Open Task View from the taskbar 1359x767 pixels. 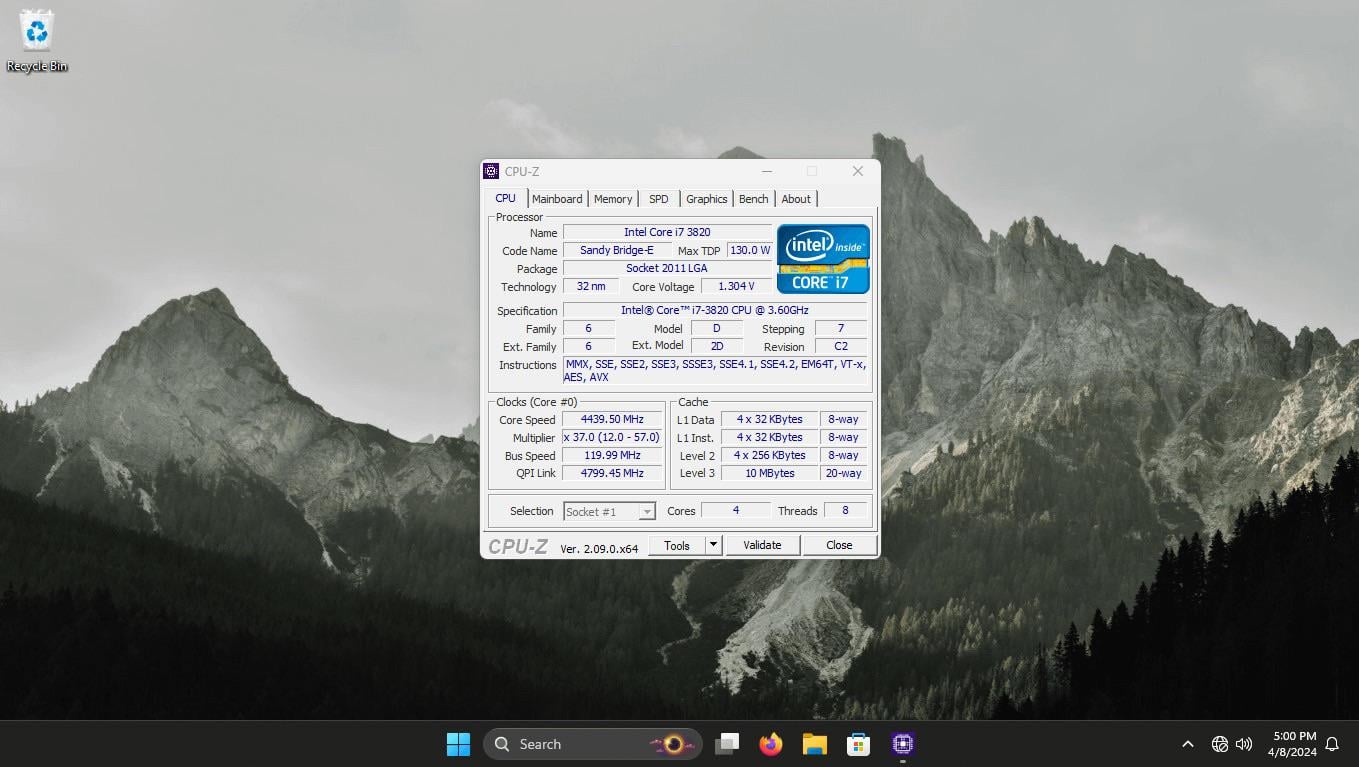pos(727,744)
